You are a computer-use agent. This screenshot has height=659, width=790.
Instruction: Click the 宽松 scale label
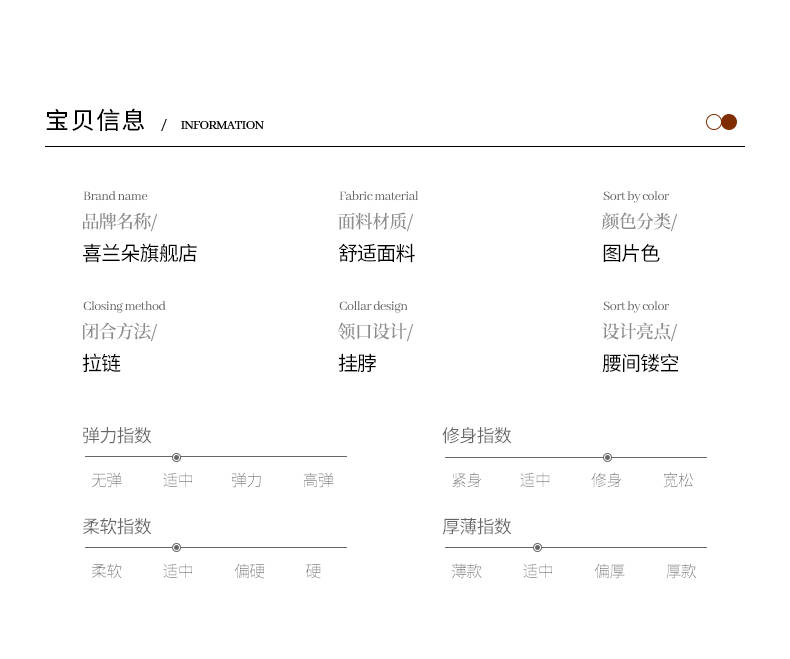click(x=678, y=480)
